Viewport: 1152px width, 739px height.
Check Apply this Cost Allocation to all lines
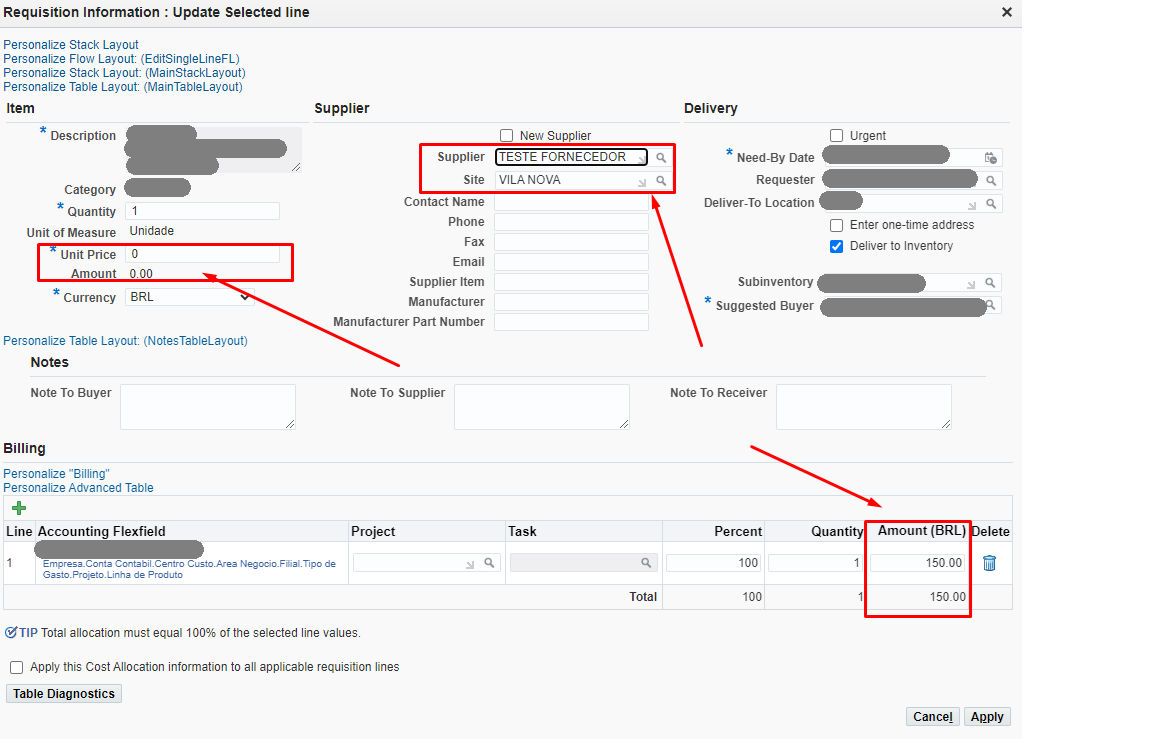tap(16, 667)
